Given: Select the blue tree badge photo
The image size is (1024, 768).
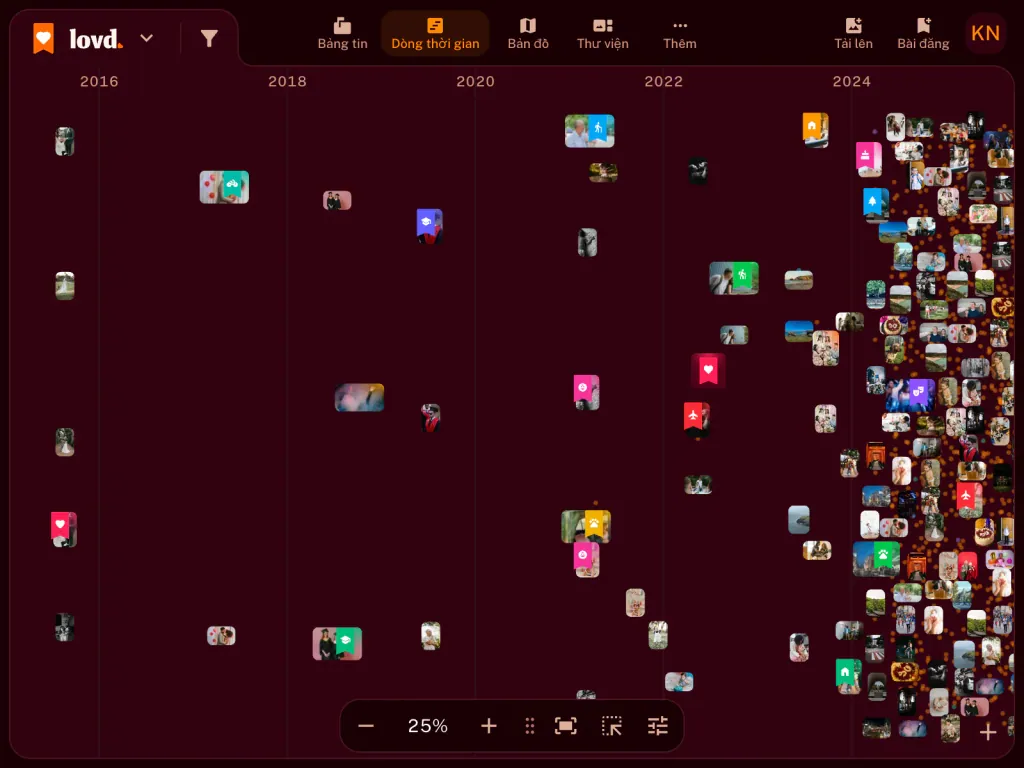Looking at the screenshot, I should 876,205.
